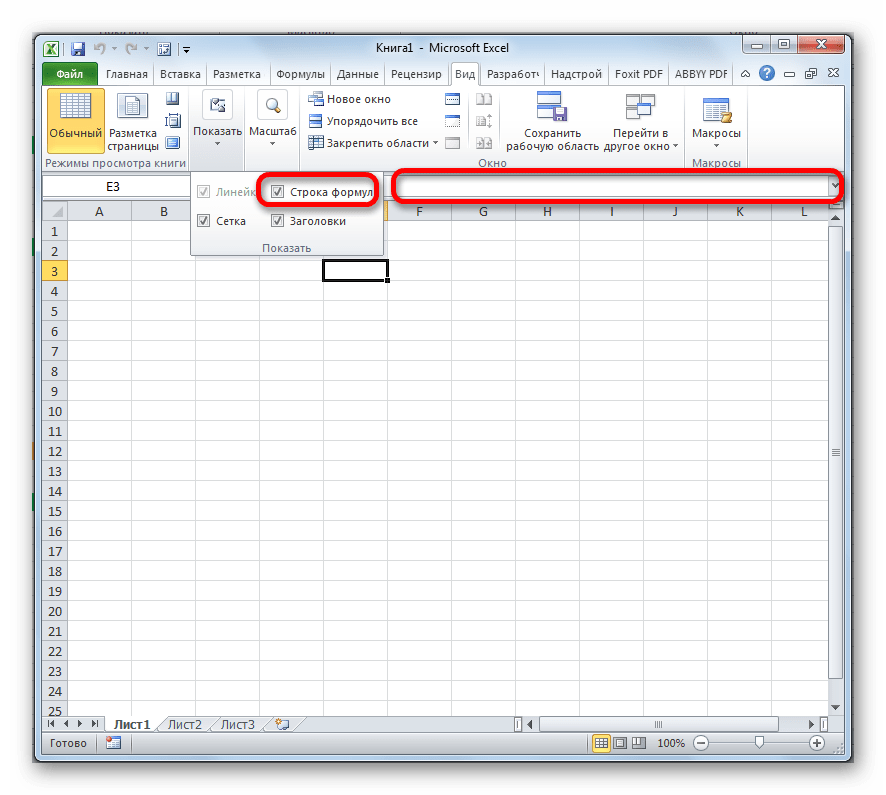Click the select all corner button
The height and width of the screenshot is (795, 886).
point(55,212)
